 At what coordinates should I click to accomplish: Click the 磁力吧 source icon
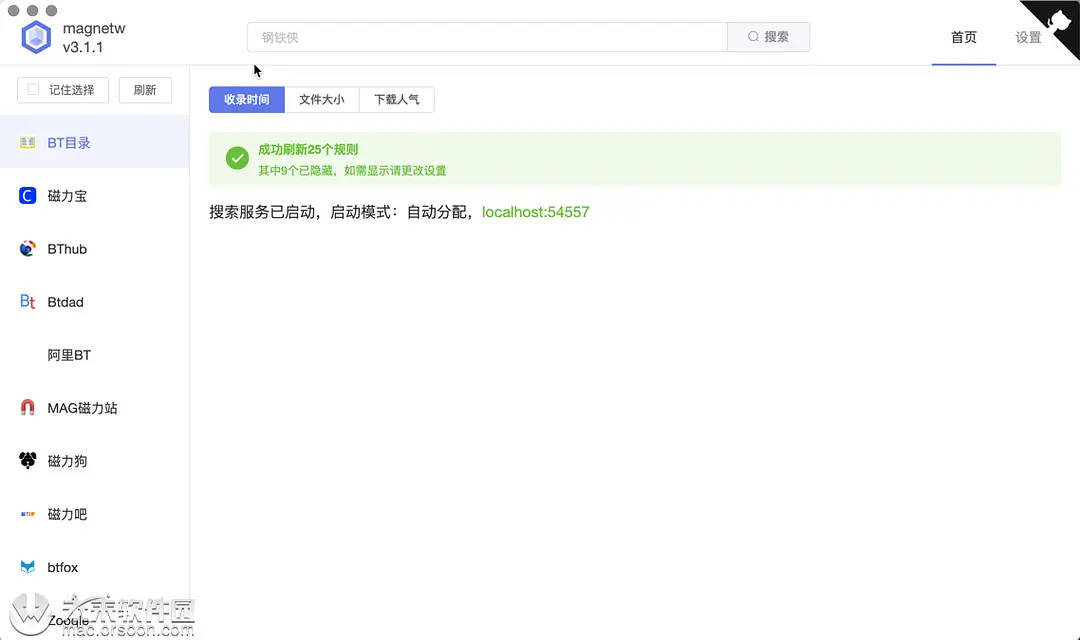28,513
